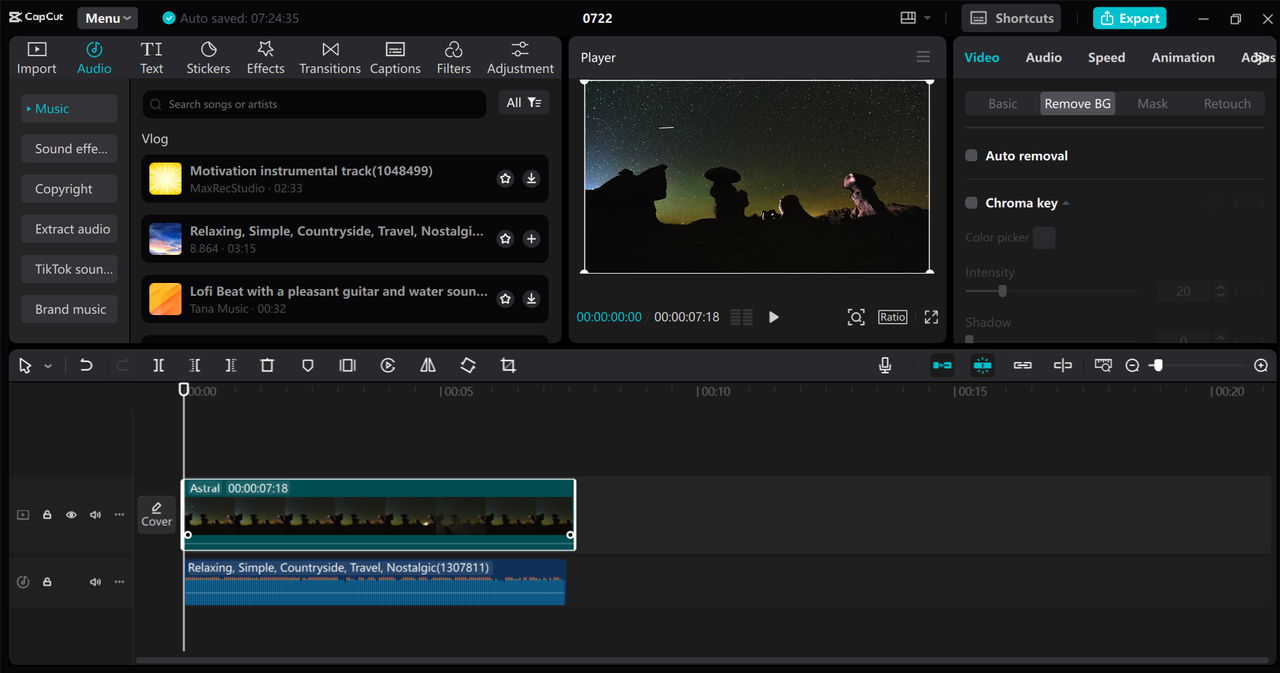Open the Brand music category
This screenshot has height=673, width=1280.
point(70,309)
